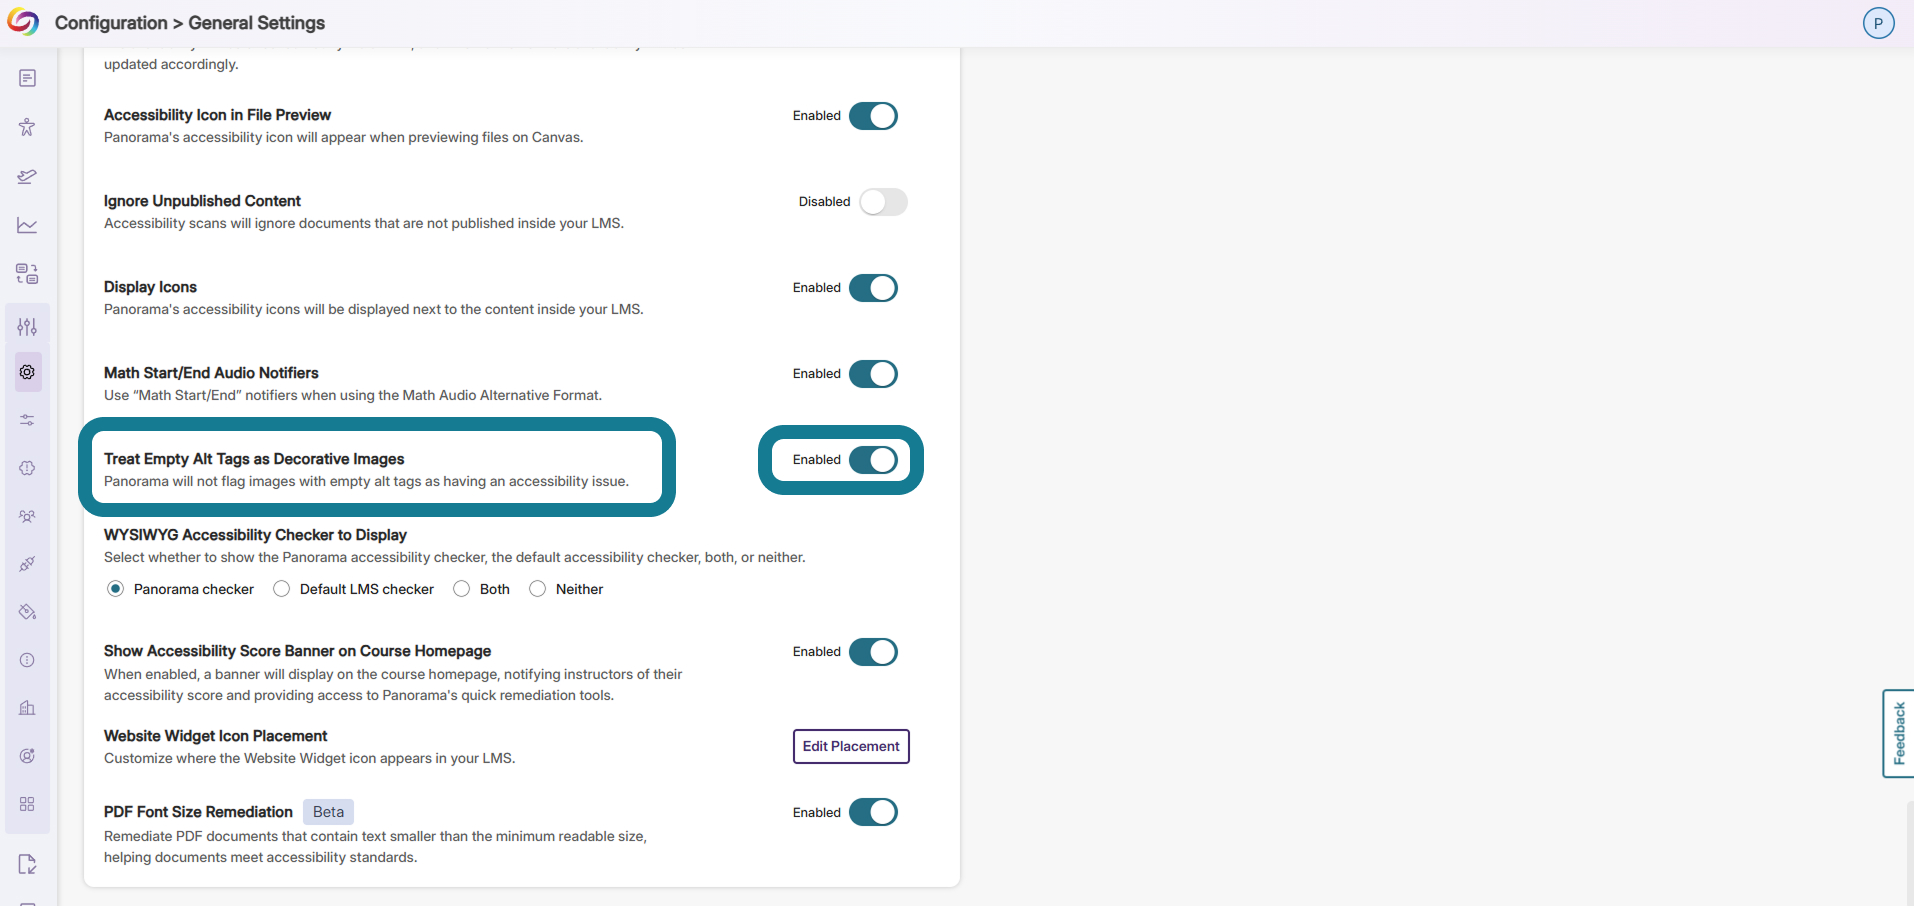Select the Panorama checker radio button
The width and height of the screenshot is (1914, 906).
[x=116, y=589]
